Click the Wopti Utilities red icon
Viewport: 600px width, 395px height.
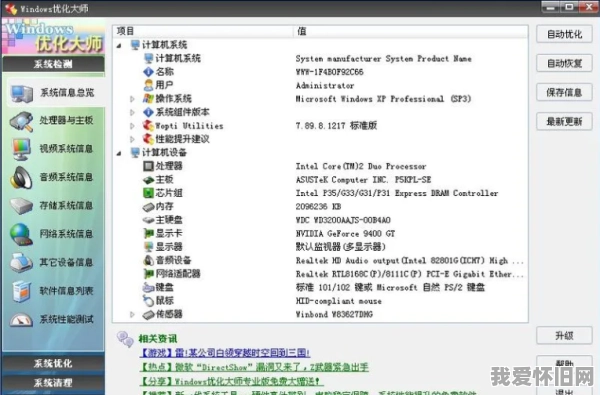pyautogui.click(x=148, y=126)
